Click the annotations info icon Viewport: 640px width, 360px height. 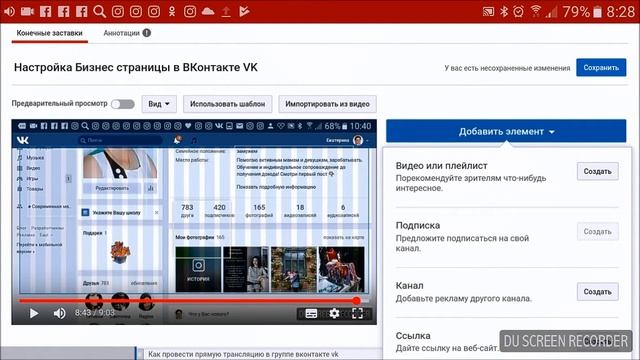pyautogui.click(x=147, y=33)
